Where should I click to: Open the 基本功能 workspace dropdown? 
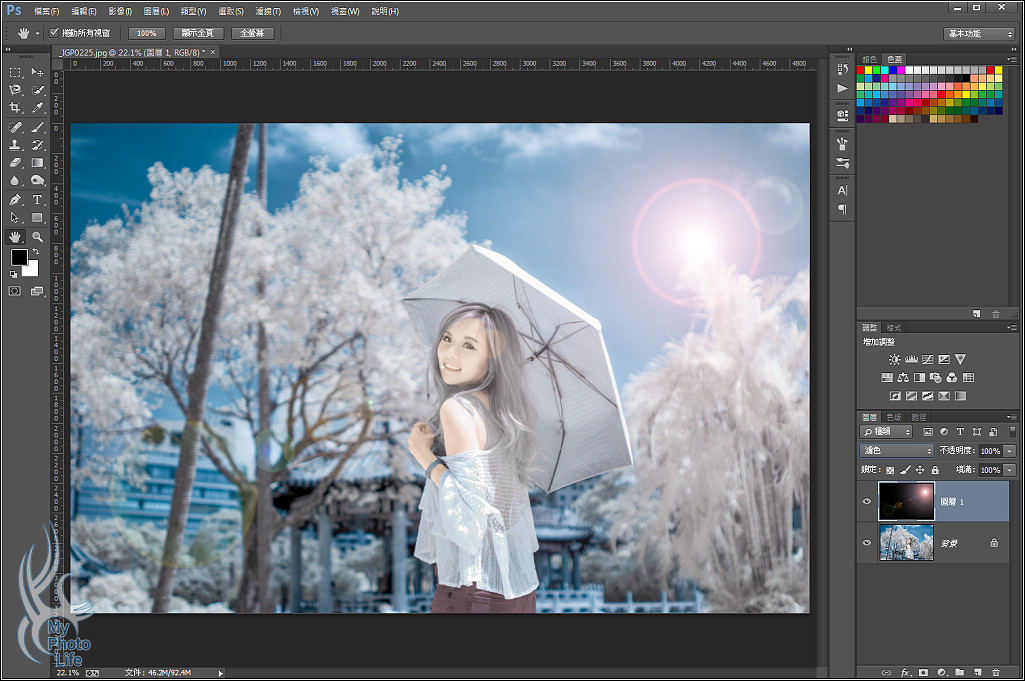(x=978, y=33)
